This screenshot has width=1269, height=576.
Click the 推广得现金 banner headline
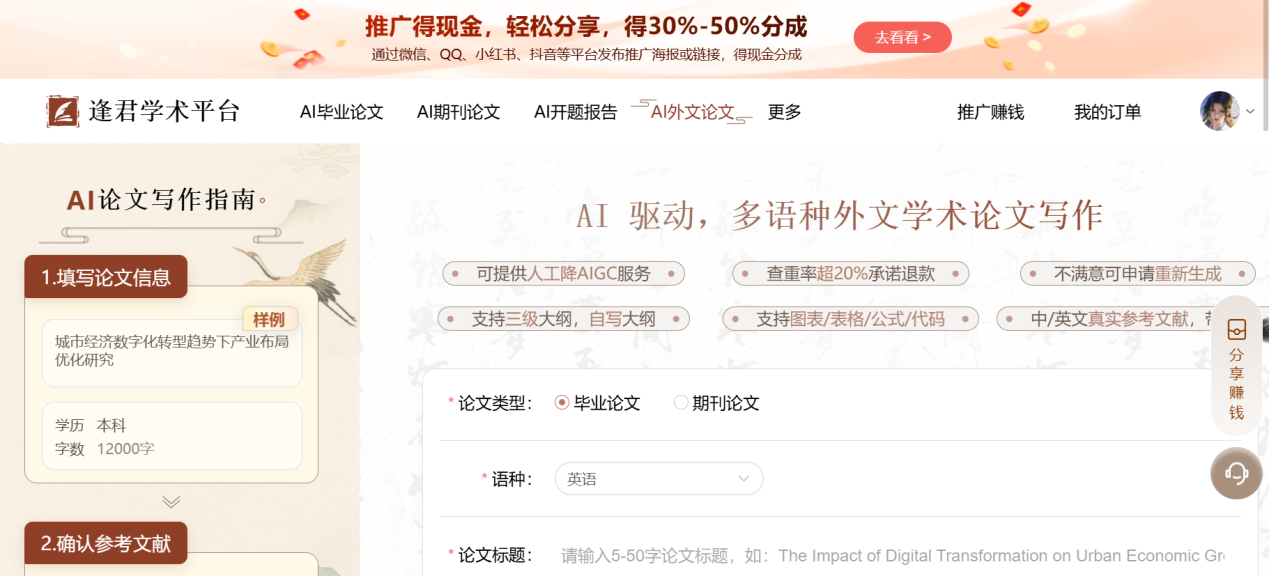586,26
